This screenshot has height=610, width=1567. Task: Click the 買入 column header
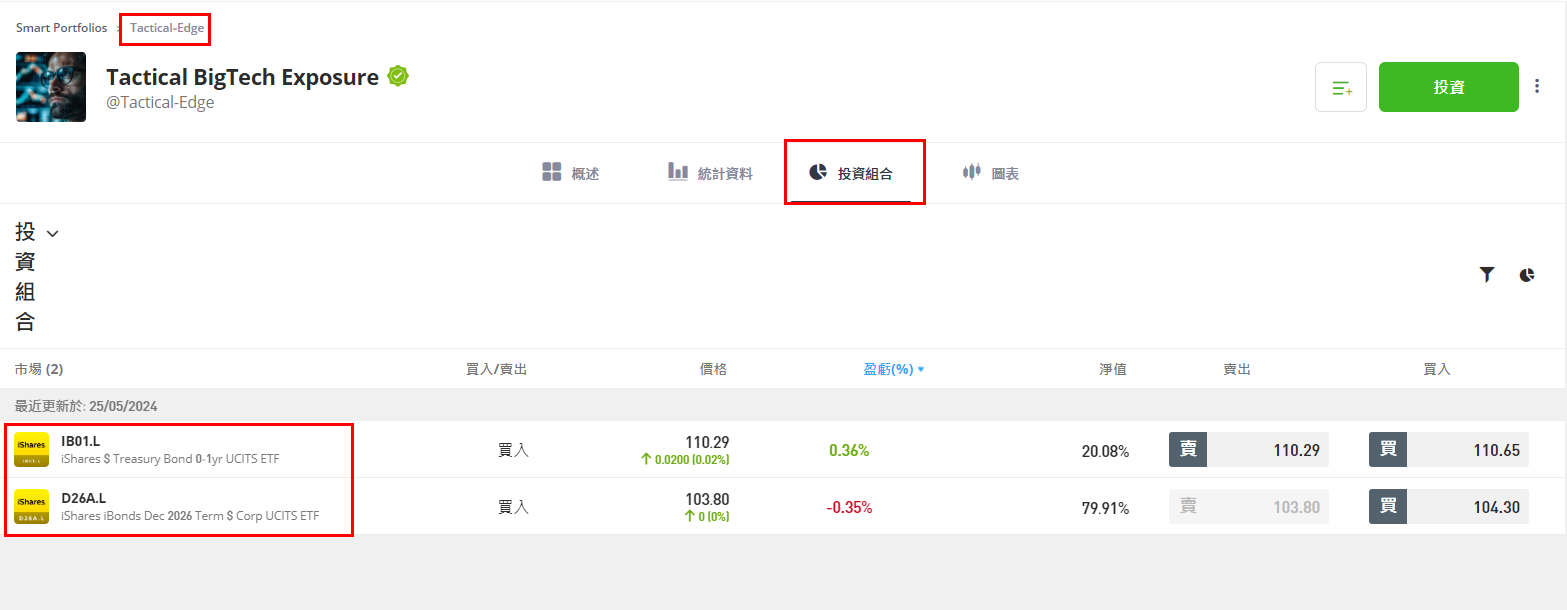[x=1437, y=369]
